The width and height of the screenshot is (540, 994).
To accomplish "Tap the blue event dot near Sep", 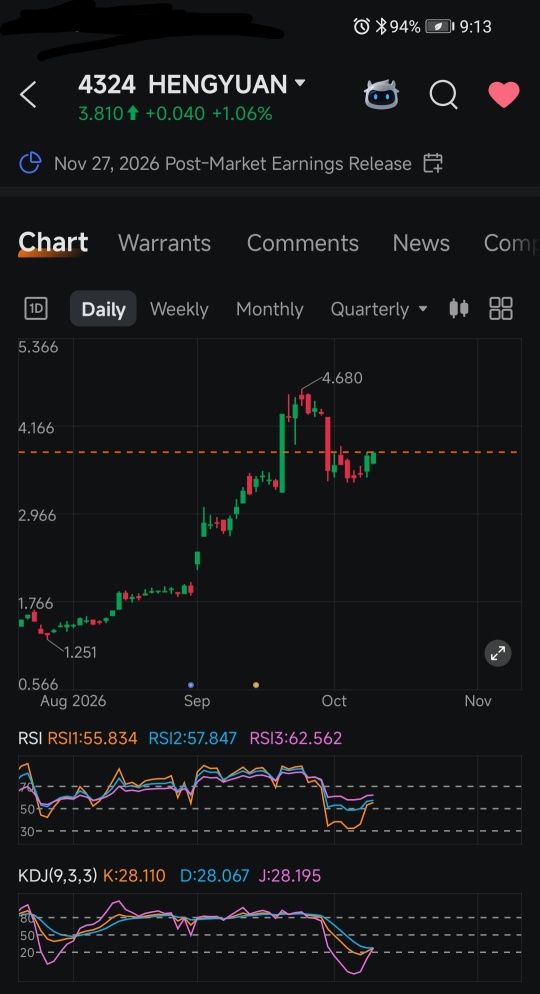I will tap(191, 685).
